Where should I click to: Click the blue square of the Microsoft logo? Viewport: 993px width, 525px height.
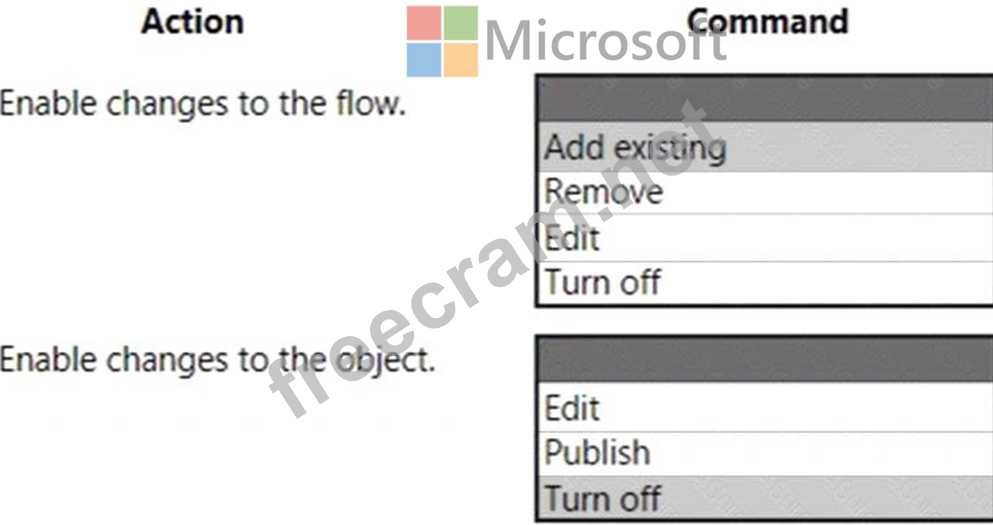424,60
